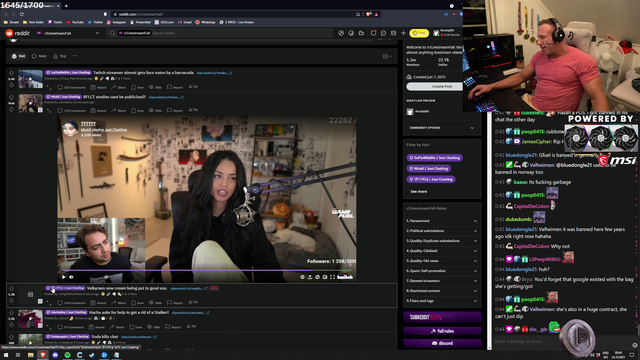Hide the RFLCT studies post

click(156, 111)
